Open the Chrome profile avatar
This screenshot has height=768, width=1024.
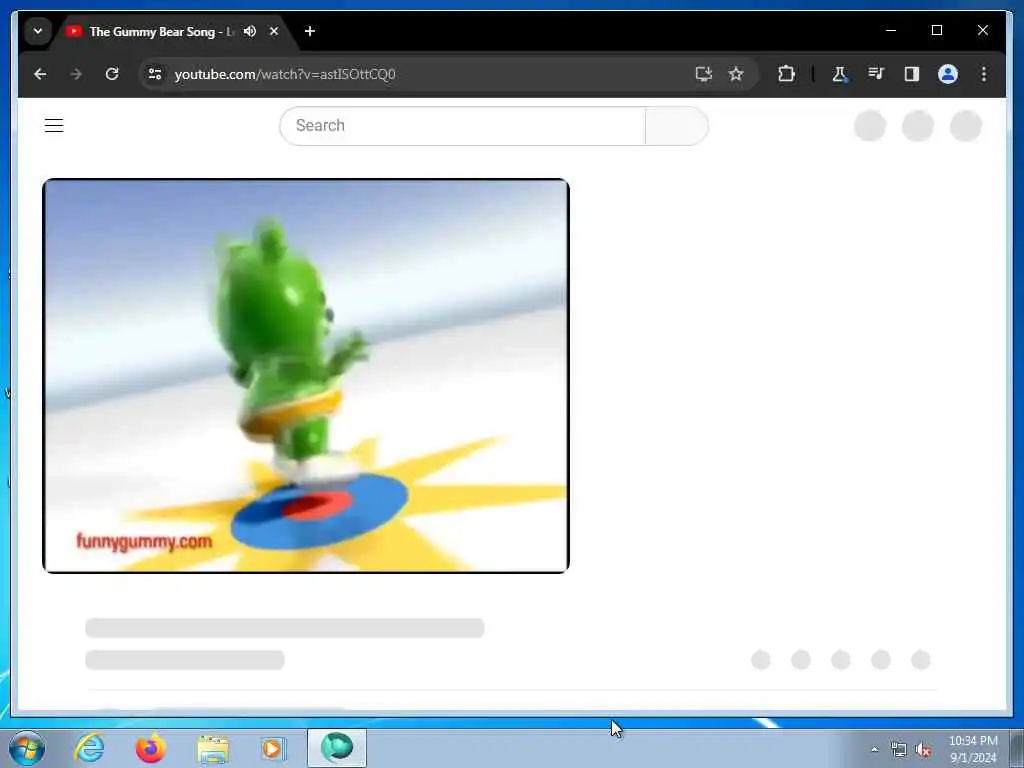click(948, 74)
